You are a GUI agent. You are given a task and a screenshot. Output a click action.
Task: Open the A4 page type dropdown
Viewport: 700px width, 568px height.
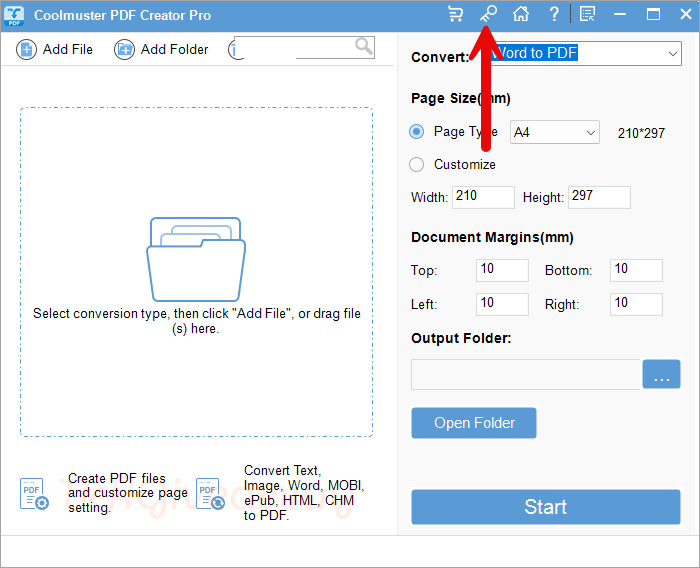(x=554, y=132)
